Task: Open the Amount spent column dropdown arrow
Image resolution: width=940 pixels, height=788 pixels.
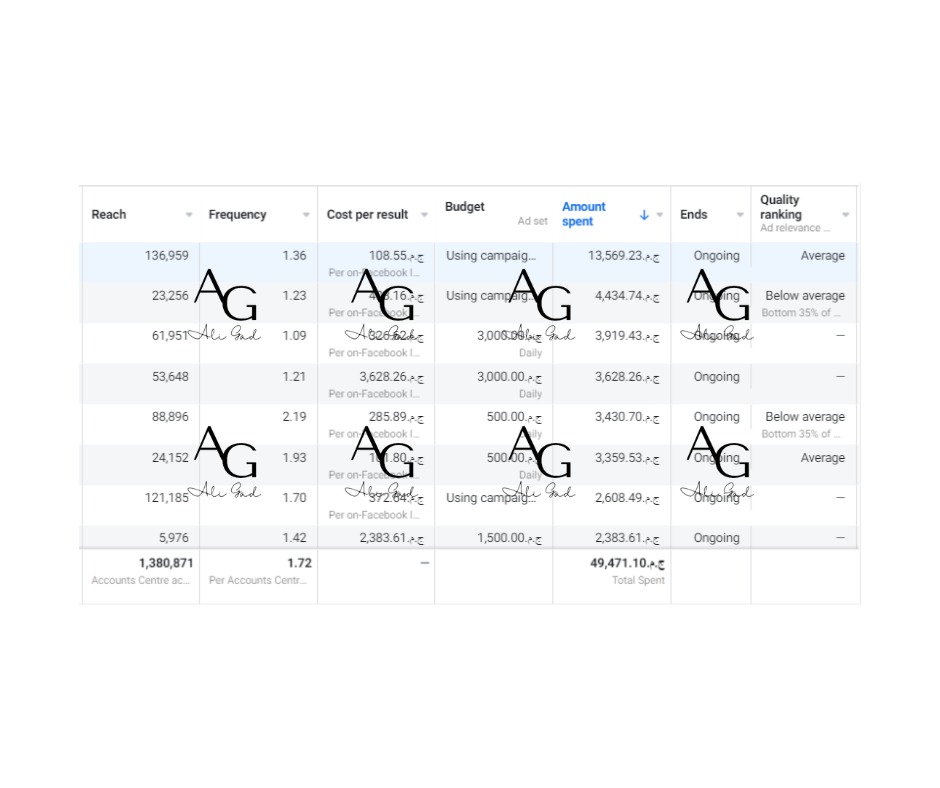Action: [659, 215]
